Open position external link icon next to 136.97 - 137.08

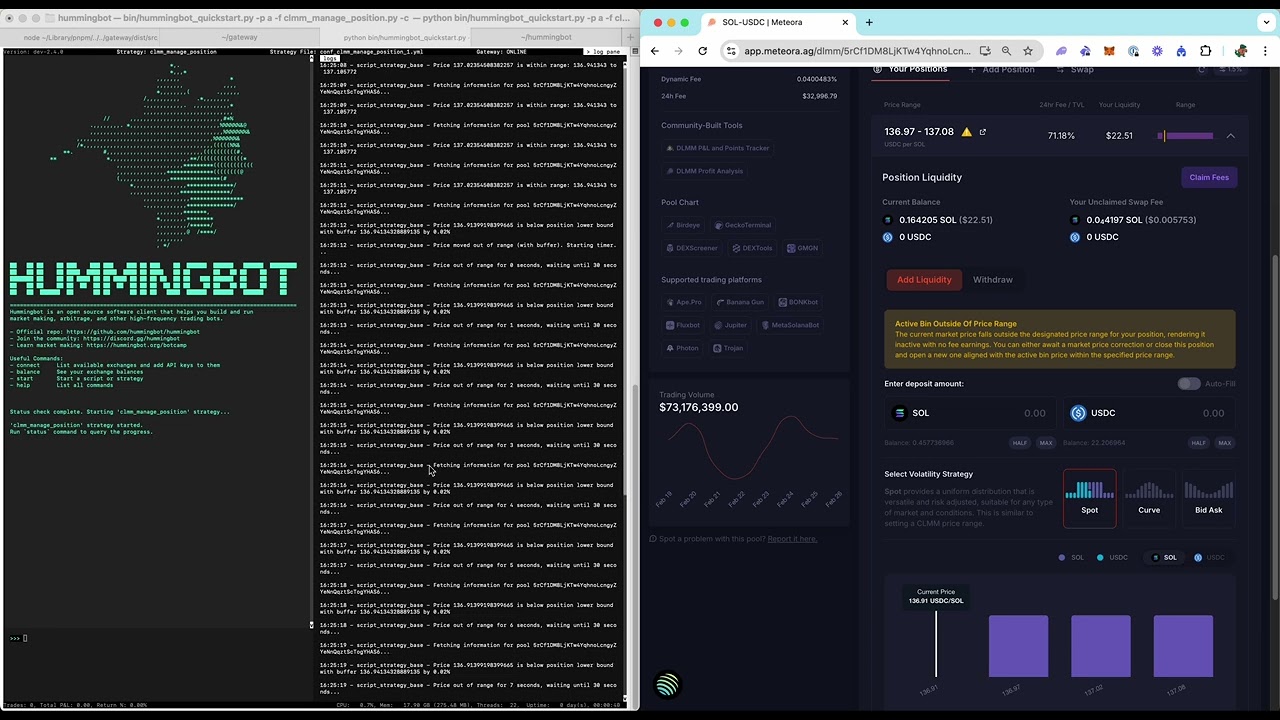pyautogui.click(x=982, y=132)
